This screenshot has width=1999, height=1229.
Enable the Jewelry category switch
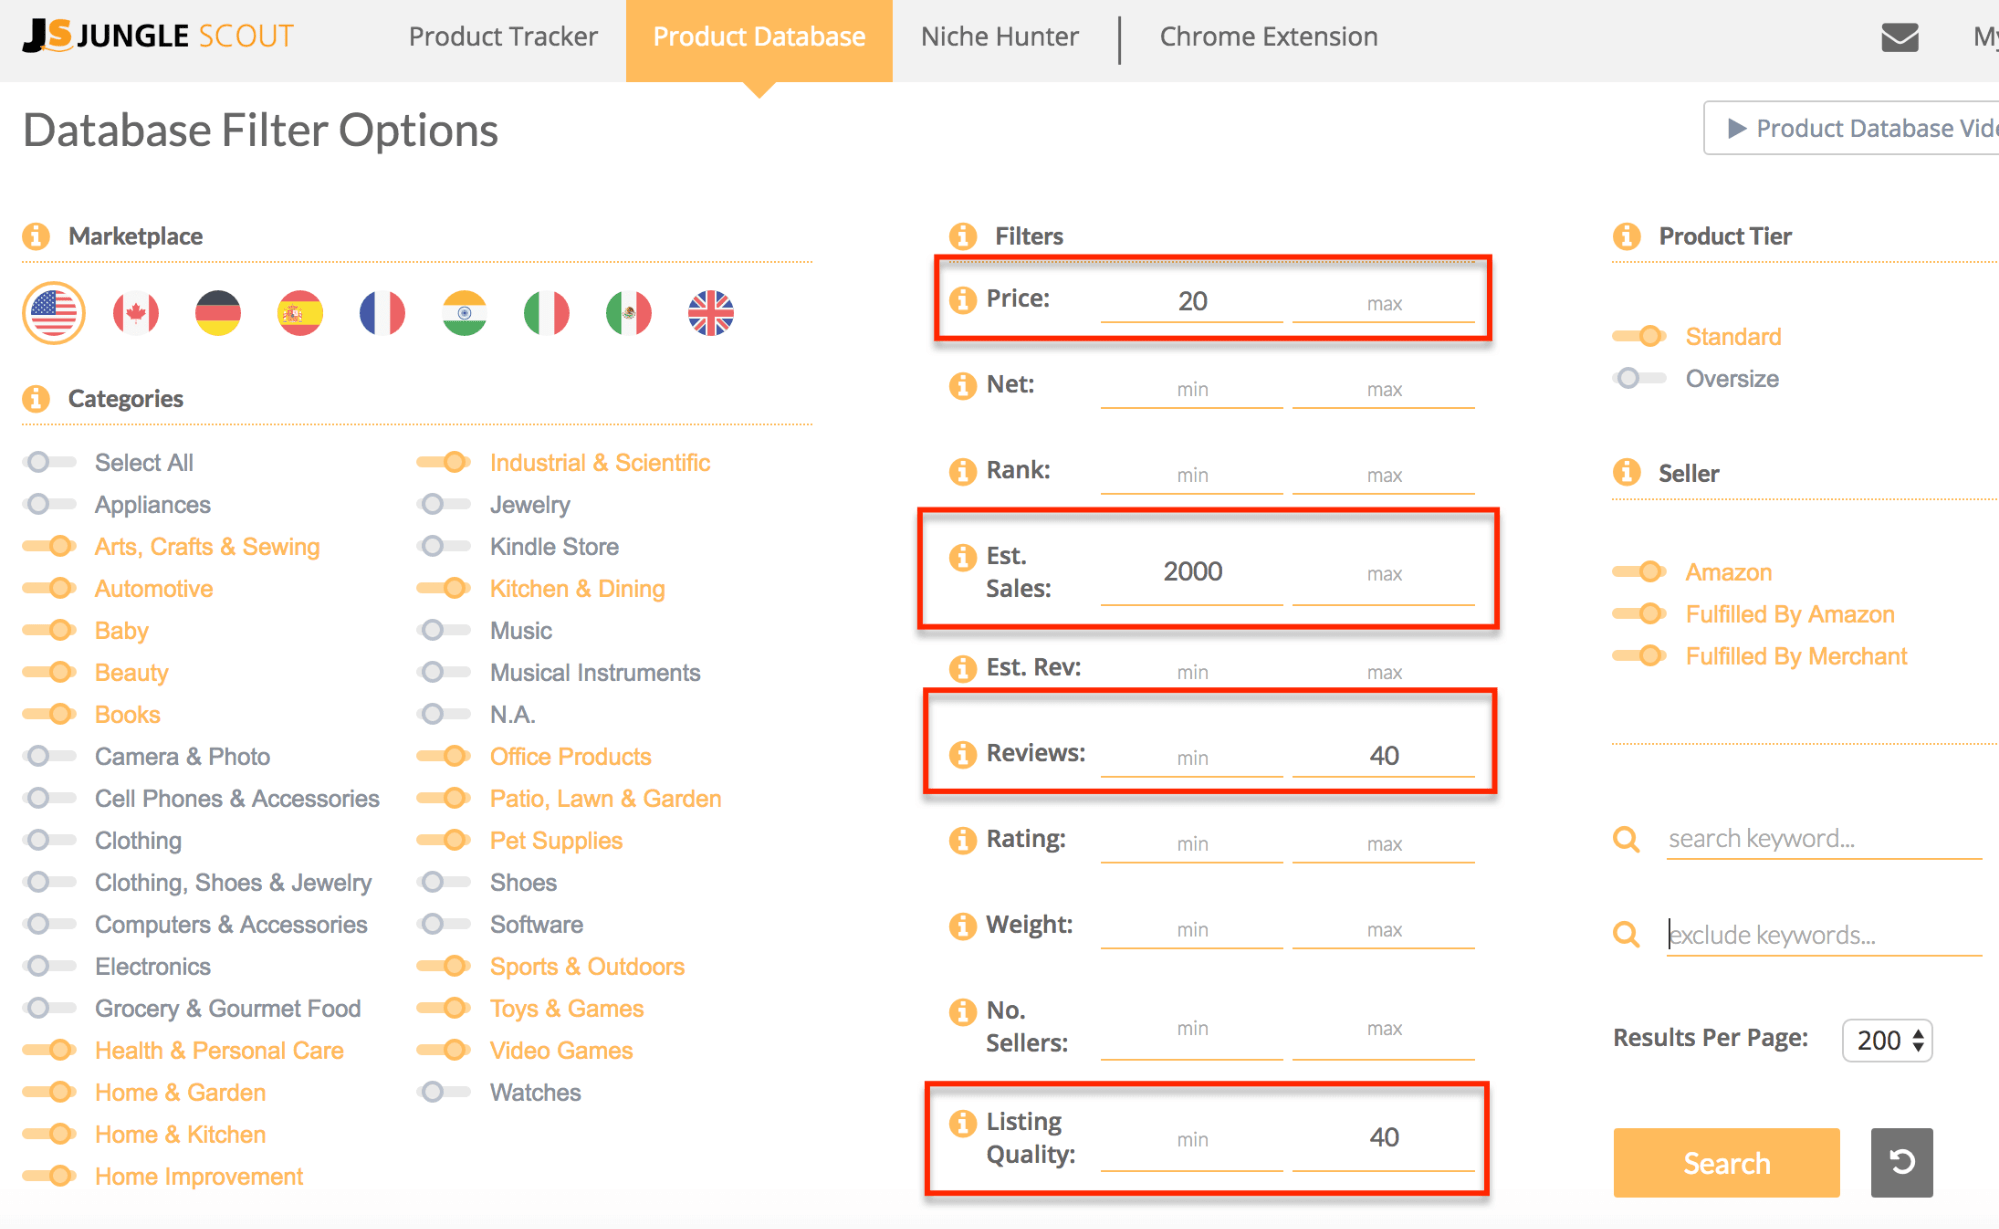click(x=444, y=504)
